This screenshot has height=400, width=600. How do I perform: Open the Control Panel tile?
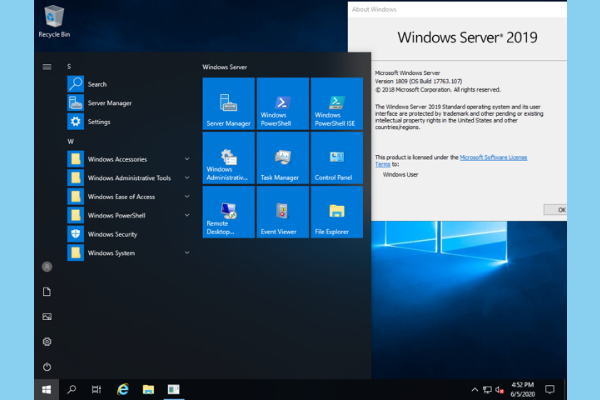point(337,158)
